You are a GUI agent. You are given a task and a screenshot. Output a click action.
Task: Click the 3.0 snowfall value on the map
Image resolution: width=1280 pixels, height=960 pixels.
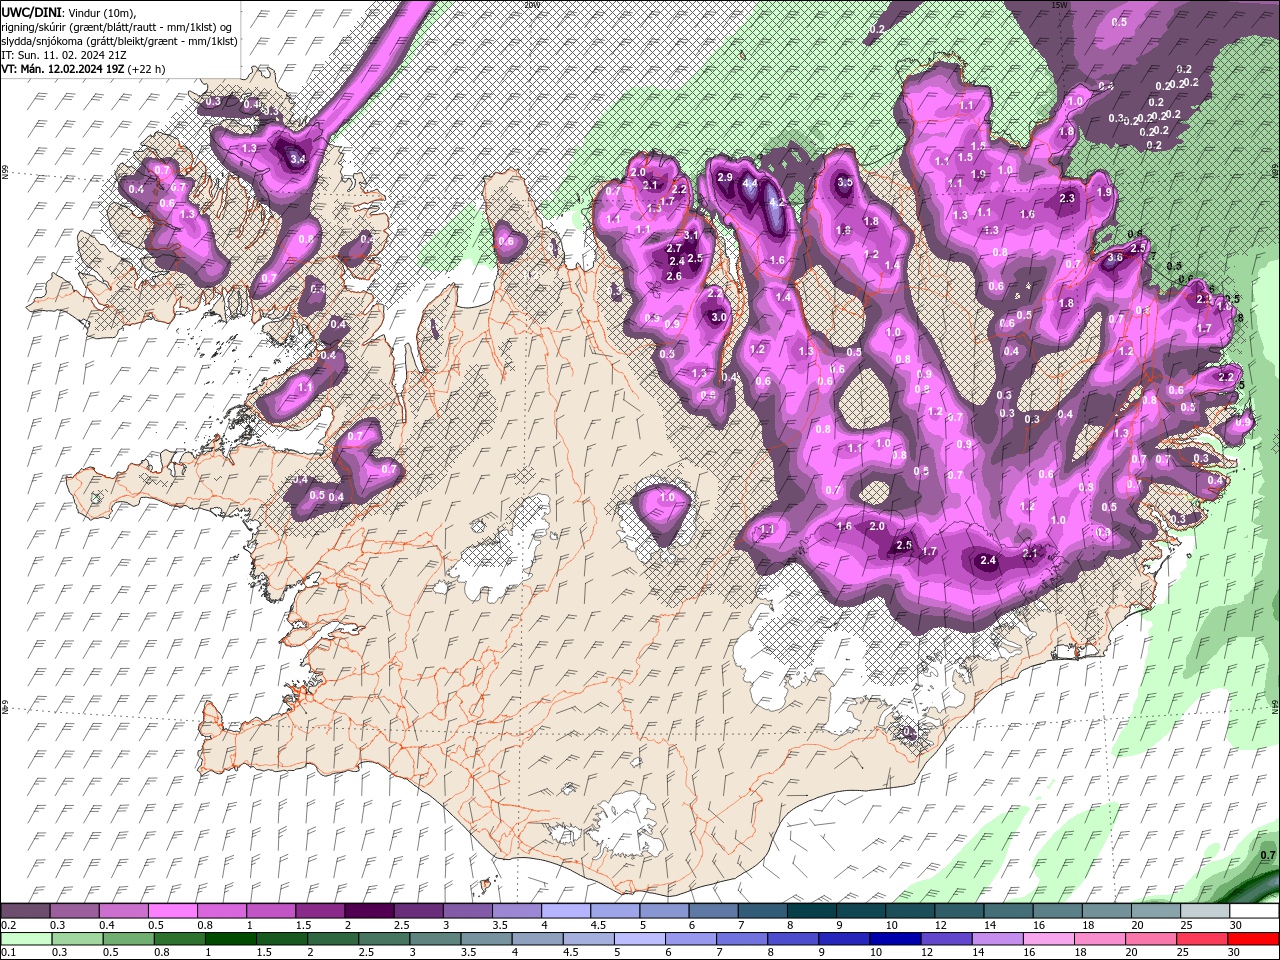pyautogui.click(x=718, y=317)
